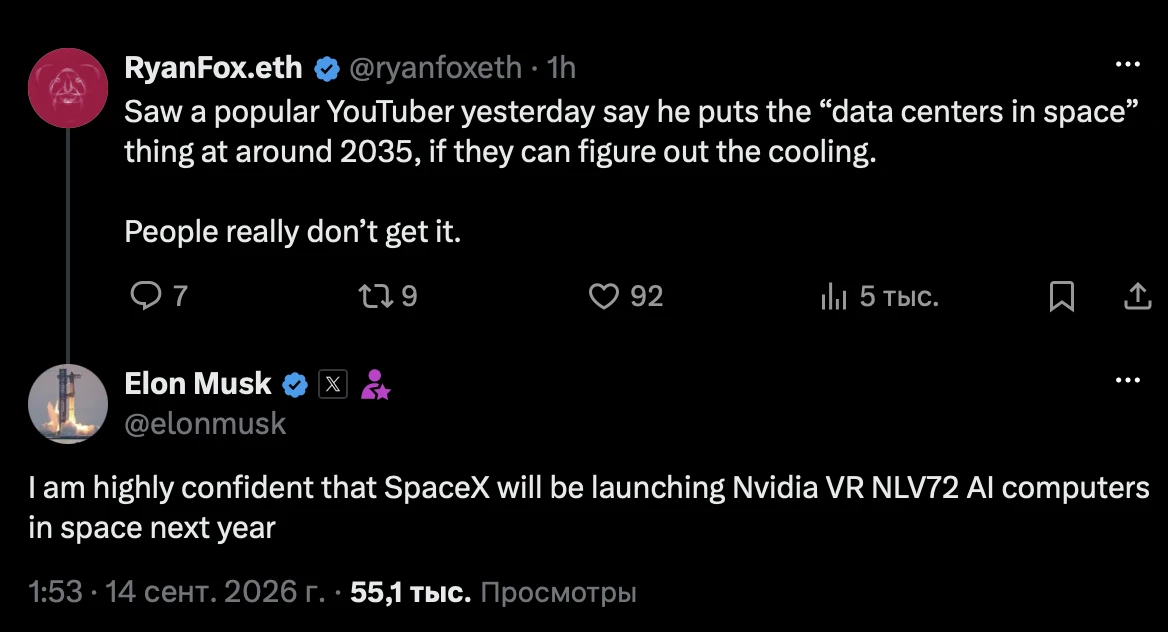Click Elon Musk's blue verified checkmark
The image size is (1168, 632).
[295, 385]
